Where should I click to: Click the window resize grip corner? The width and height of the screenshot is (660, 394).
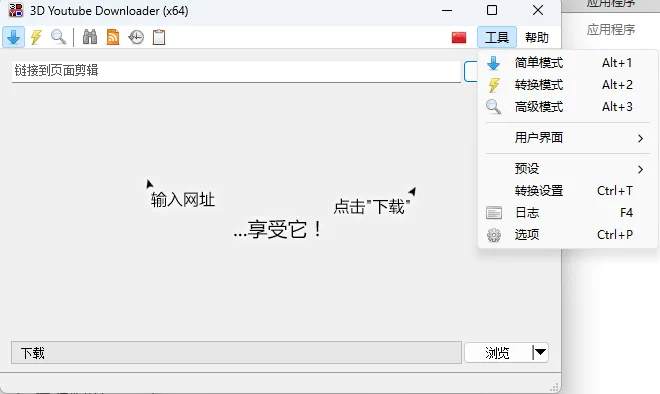(554, 387)
